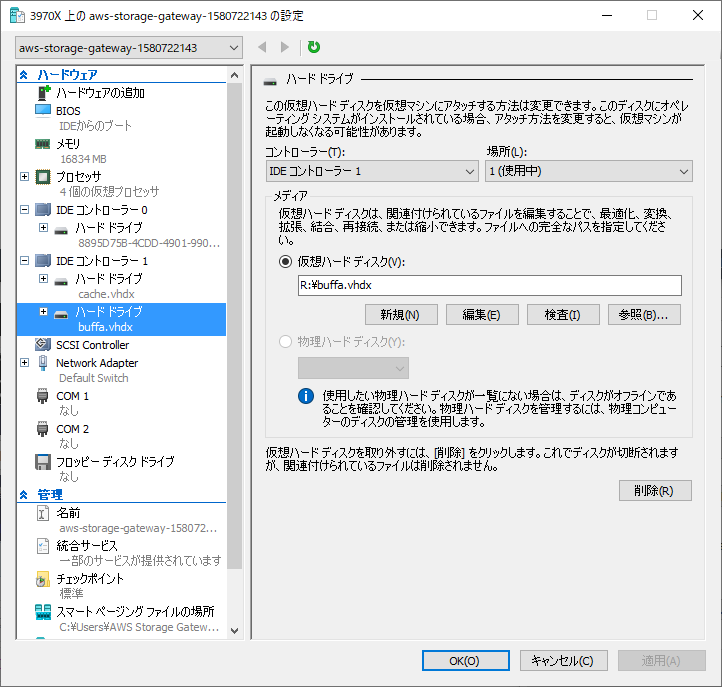
Task: Open the VM selector aws-storage-gateway dropdown
Action: [128, 48]
